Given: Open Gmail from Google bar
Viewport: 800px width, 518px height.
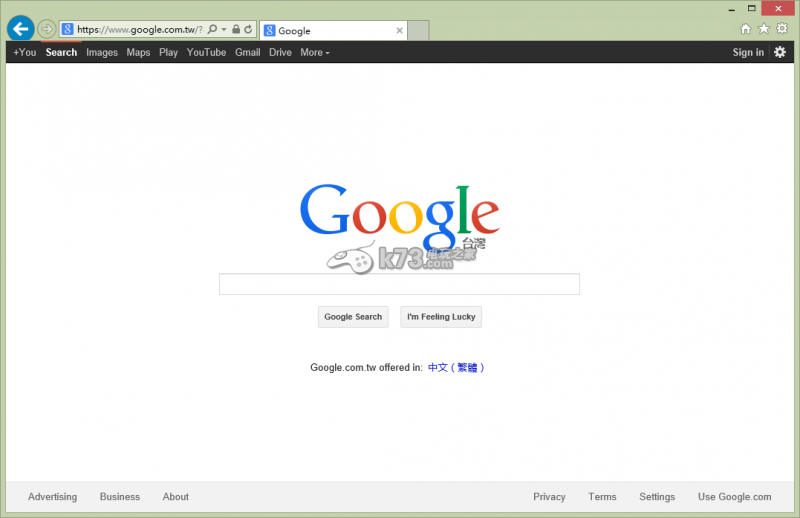Looking at the screenshot, I should click(x=247, y=52).
